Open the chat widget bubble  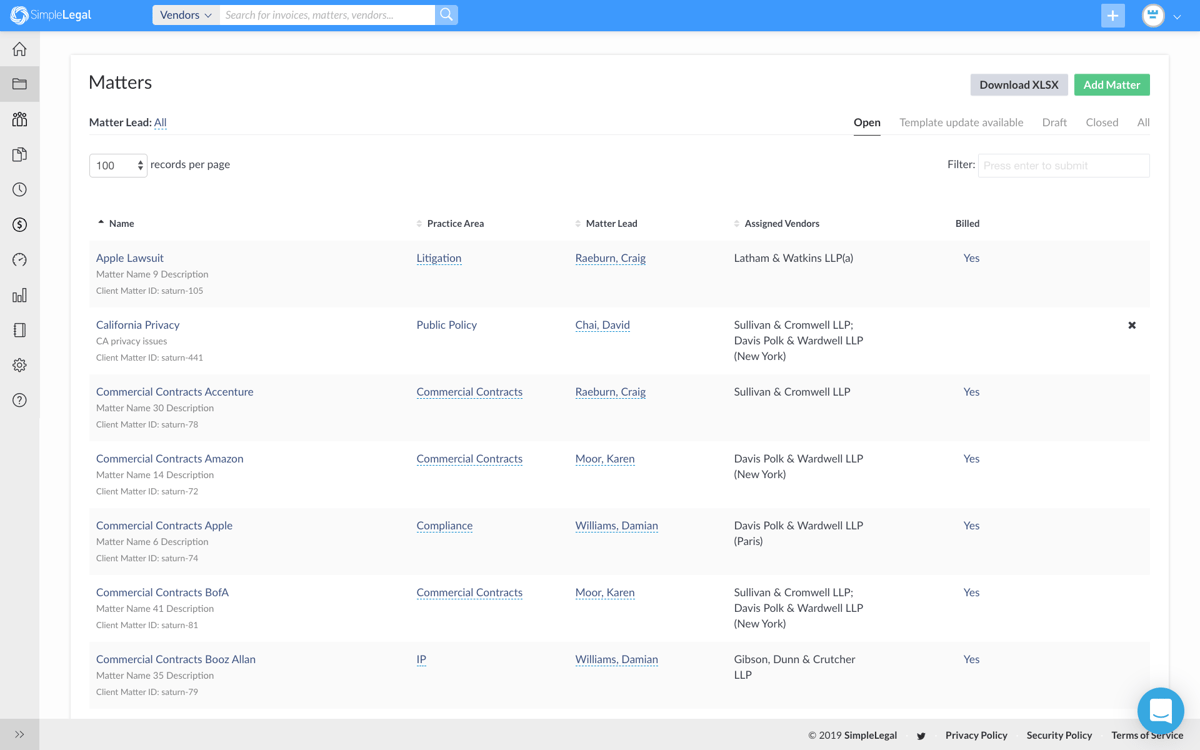coord(1160,711)
